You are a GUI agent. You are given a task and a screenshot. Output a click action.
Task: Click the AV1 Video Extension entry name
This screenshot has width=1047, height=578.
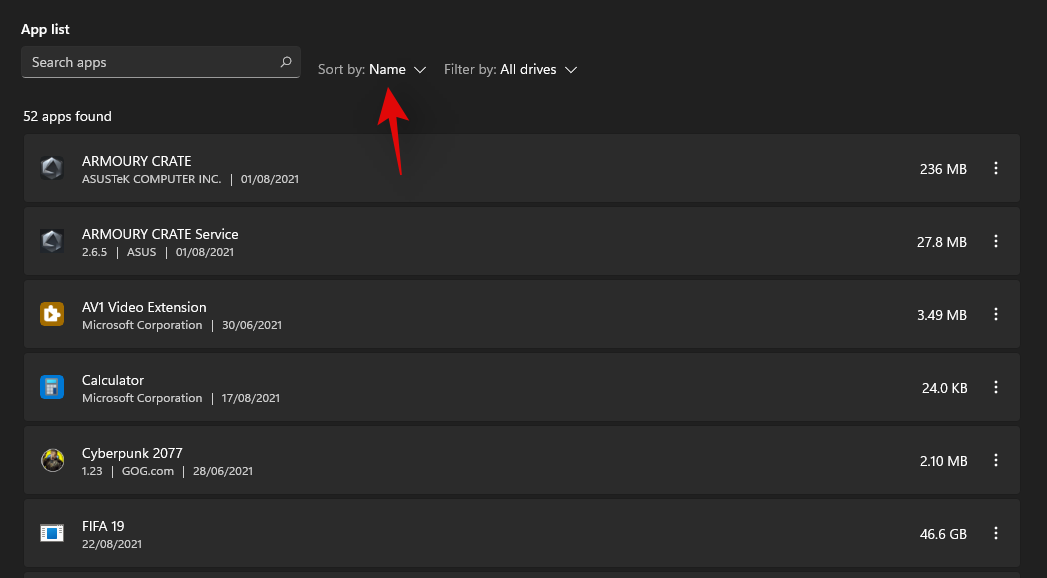pyautogui.click(x=144, y=307)
